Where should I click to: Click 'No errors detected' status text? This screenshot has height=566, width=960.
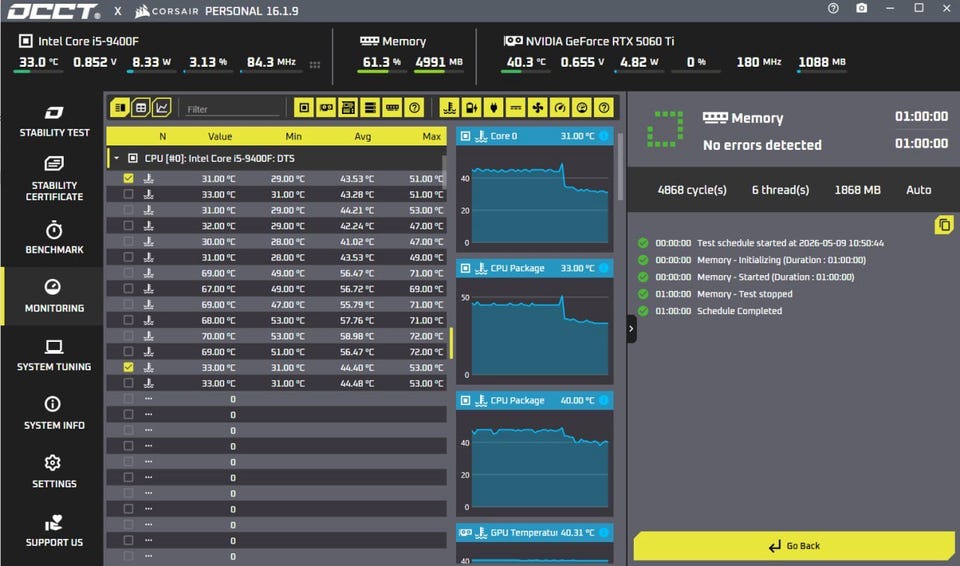[762, 145]
